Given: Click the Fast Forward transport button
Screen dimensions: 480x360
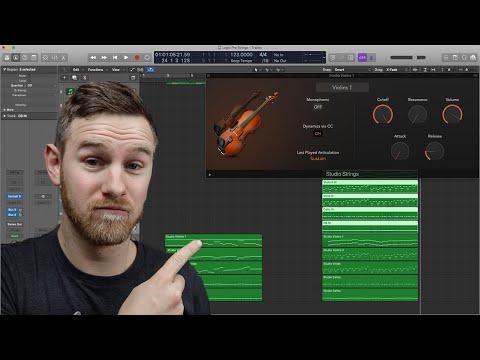Looking at the screenshot, I should (x=104, y=58).
